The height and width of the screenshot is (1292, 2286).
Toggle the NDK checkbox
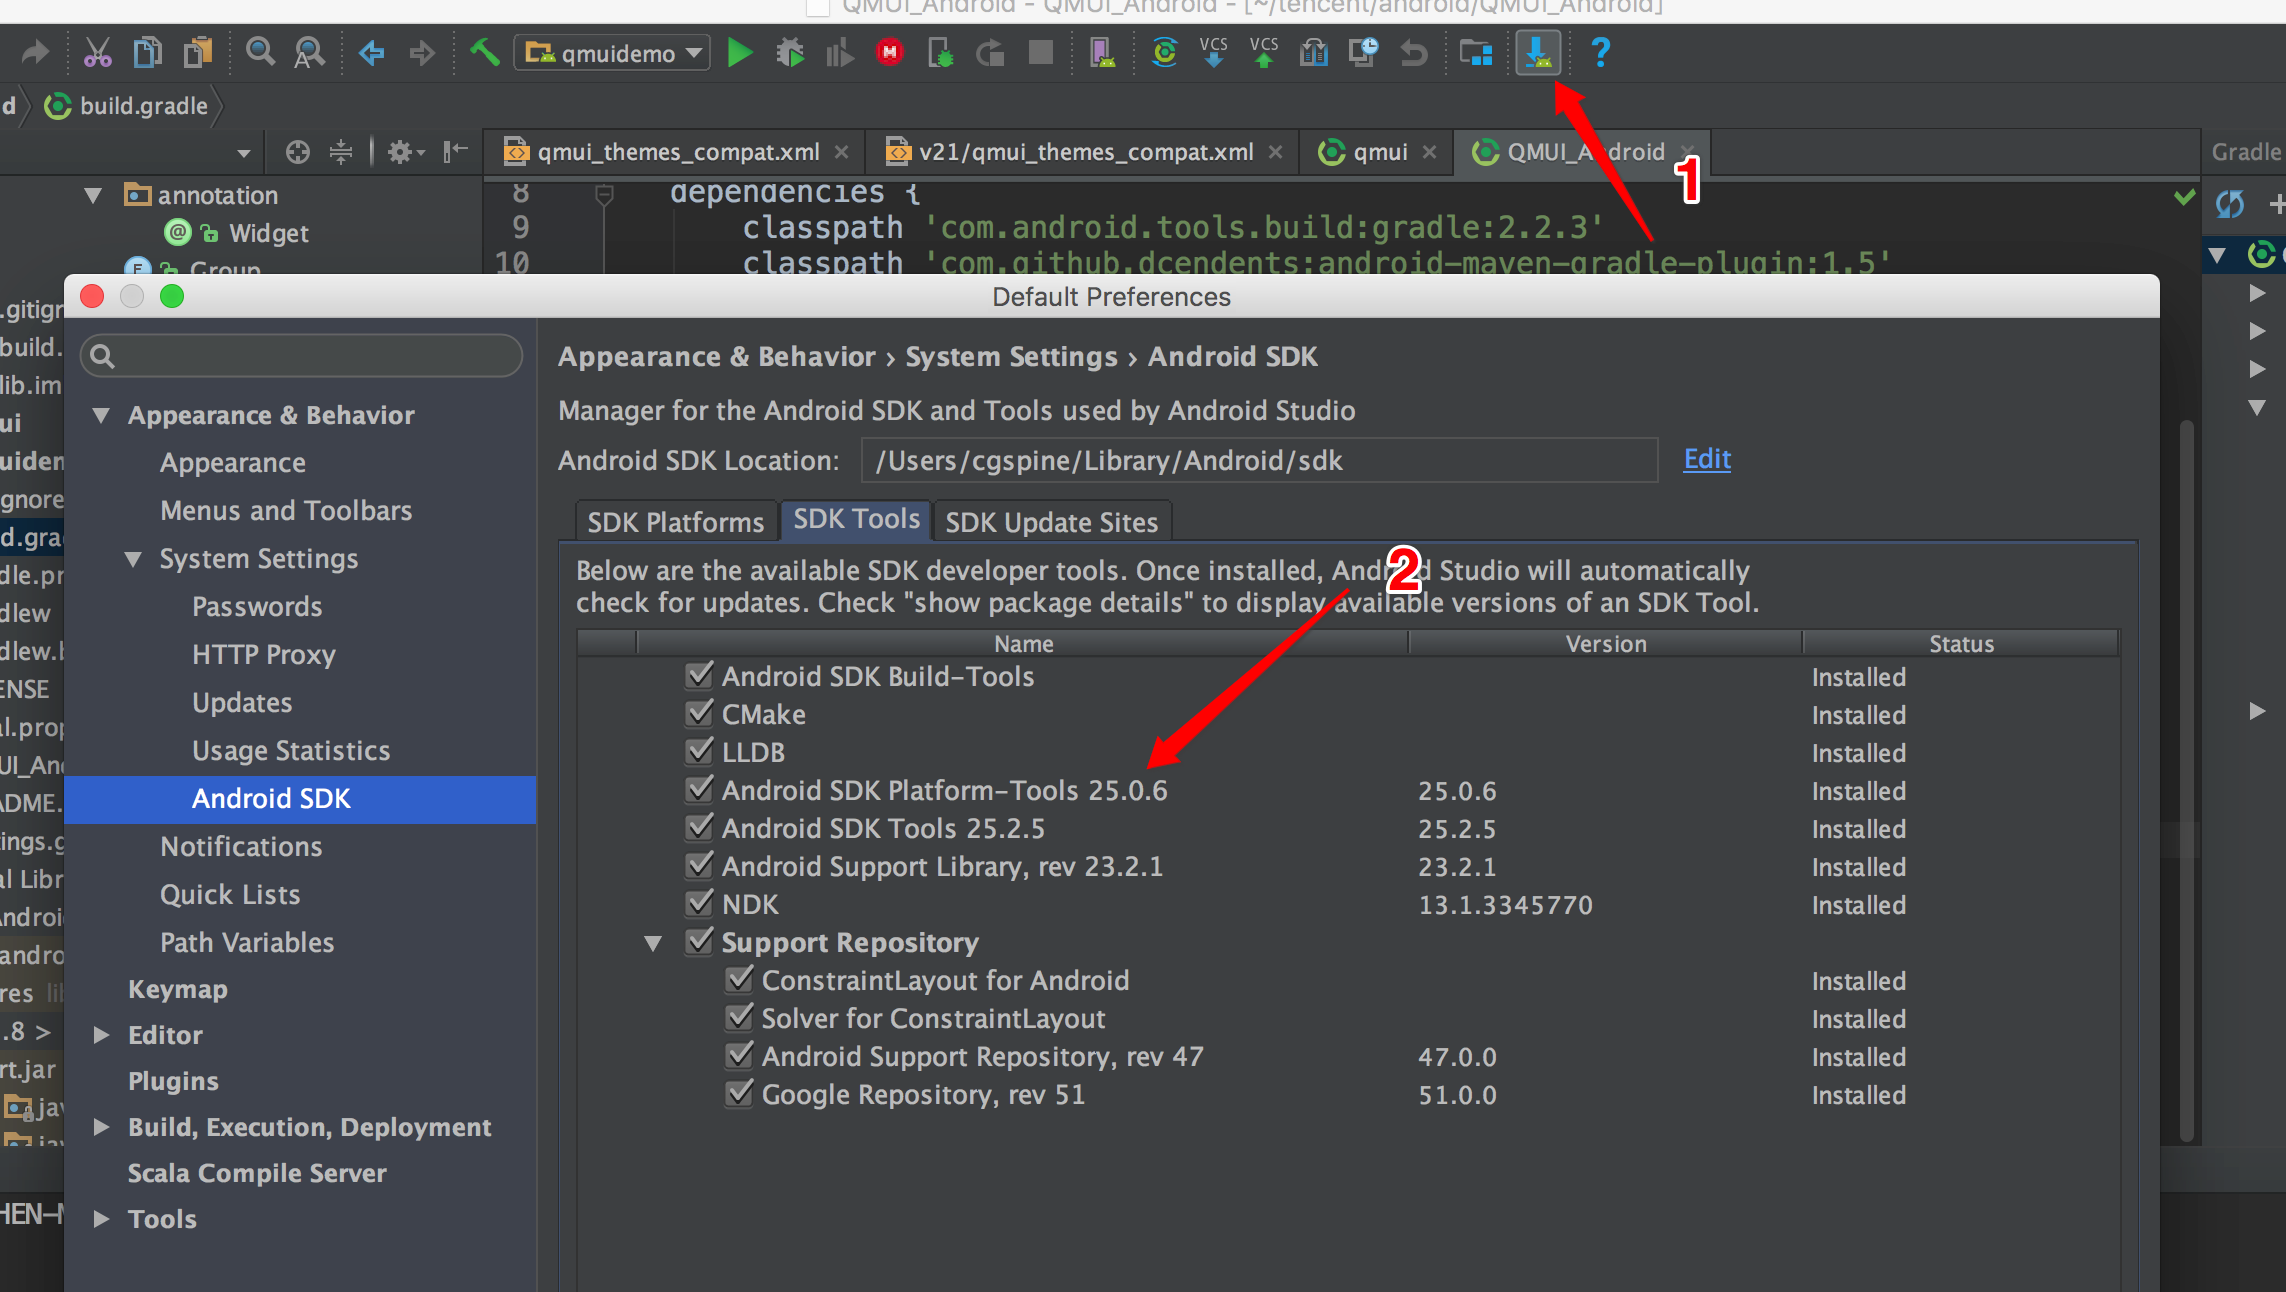(700, 903)
